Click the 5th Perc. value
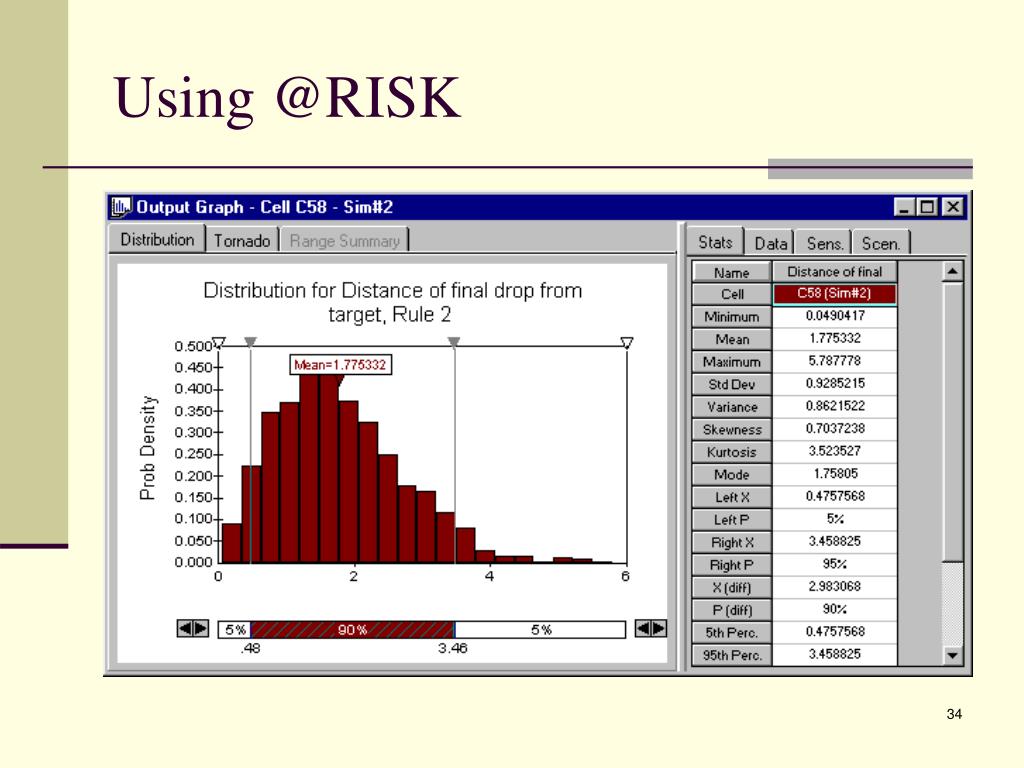 [835, 632]
